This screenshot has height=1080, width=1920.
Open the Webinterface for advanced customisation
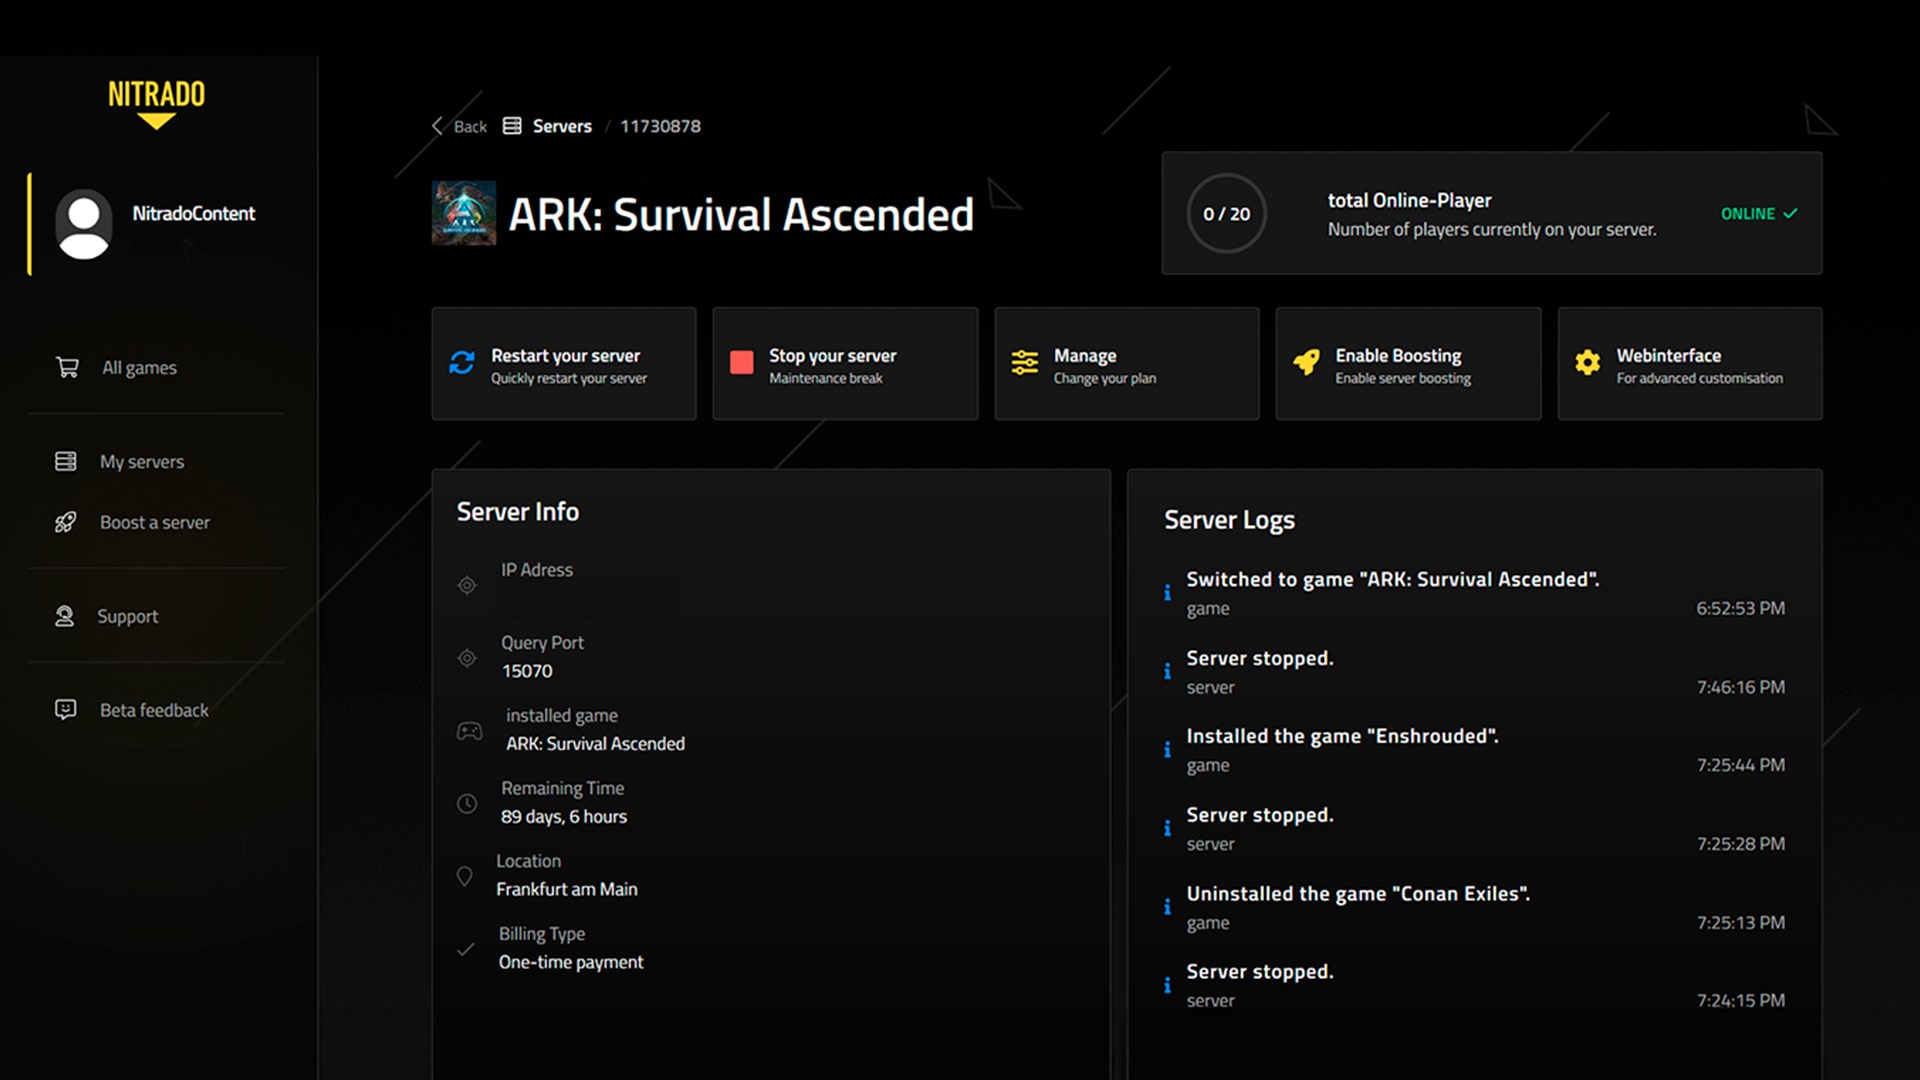[x=1689, y=364]
